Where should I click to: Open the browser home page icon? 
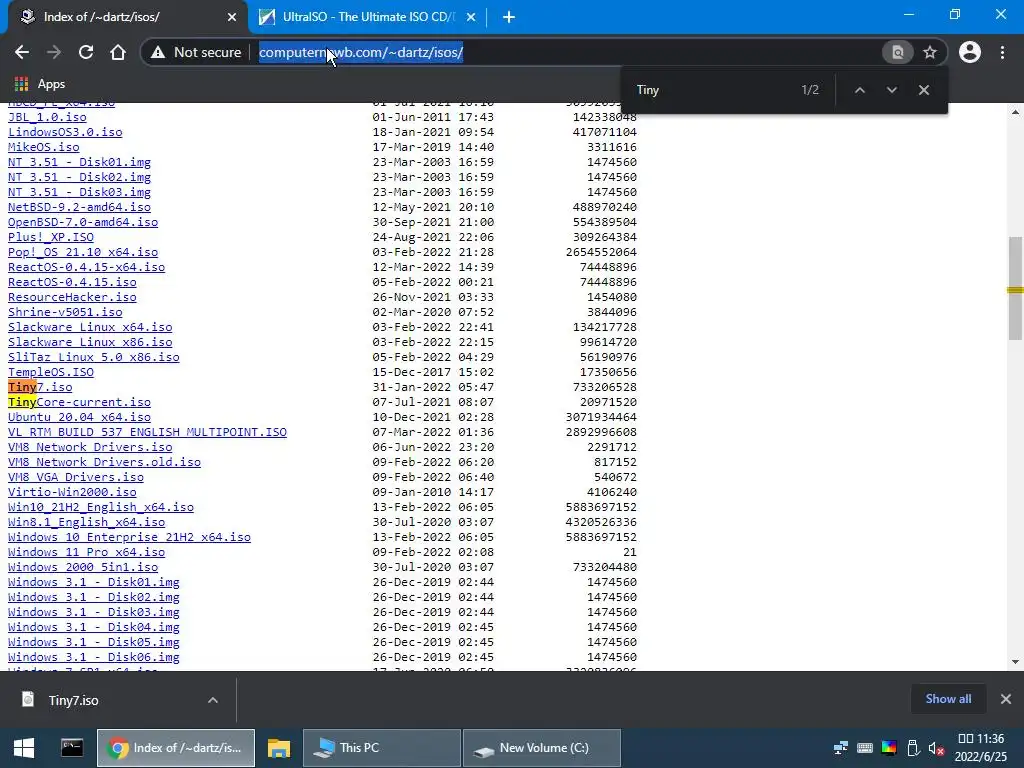tap(118, 52)
